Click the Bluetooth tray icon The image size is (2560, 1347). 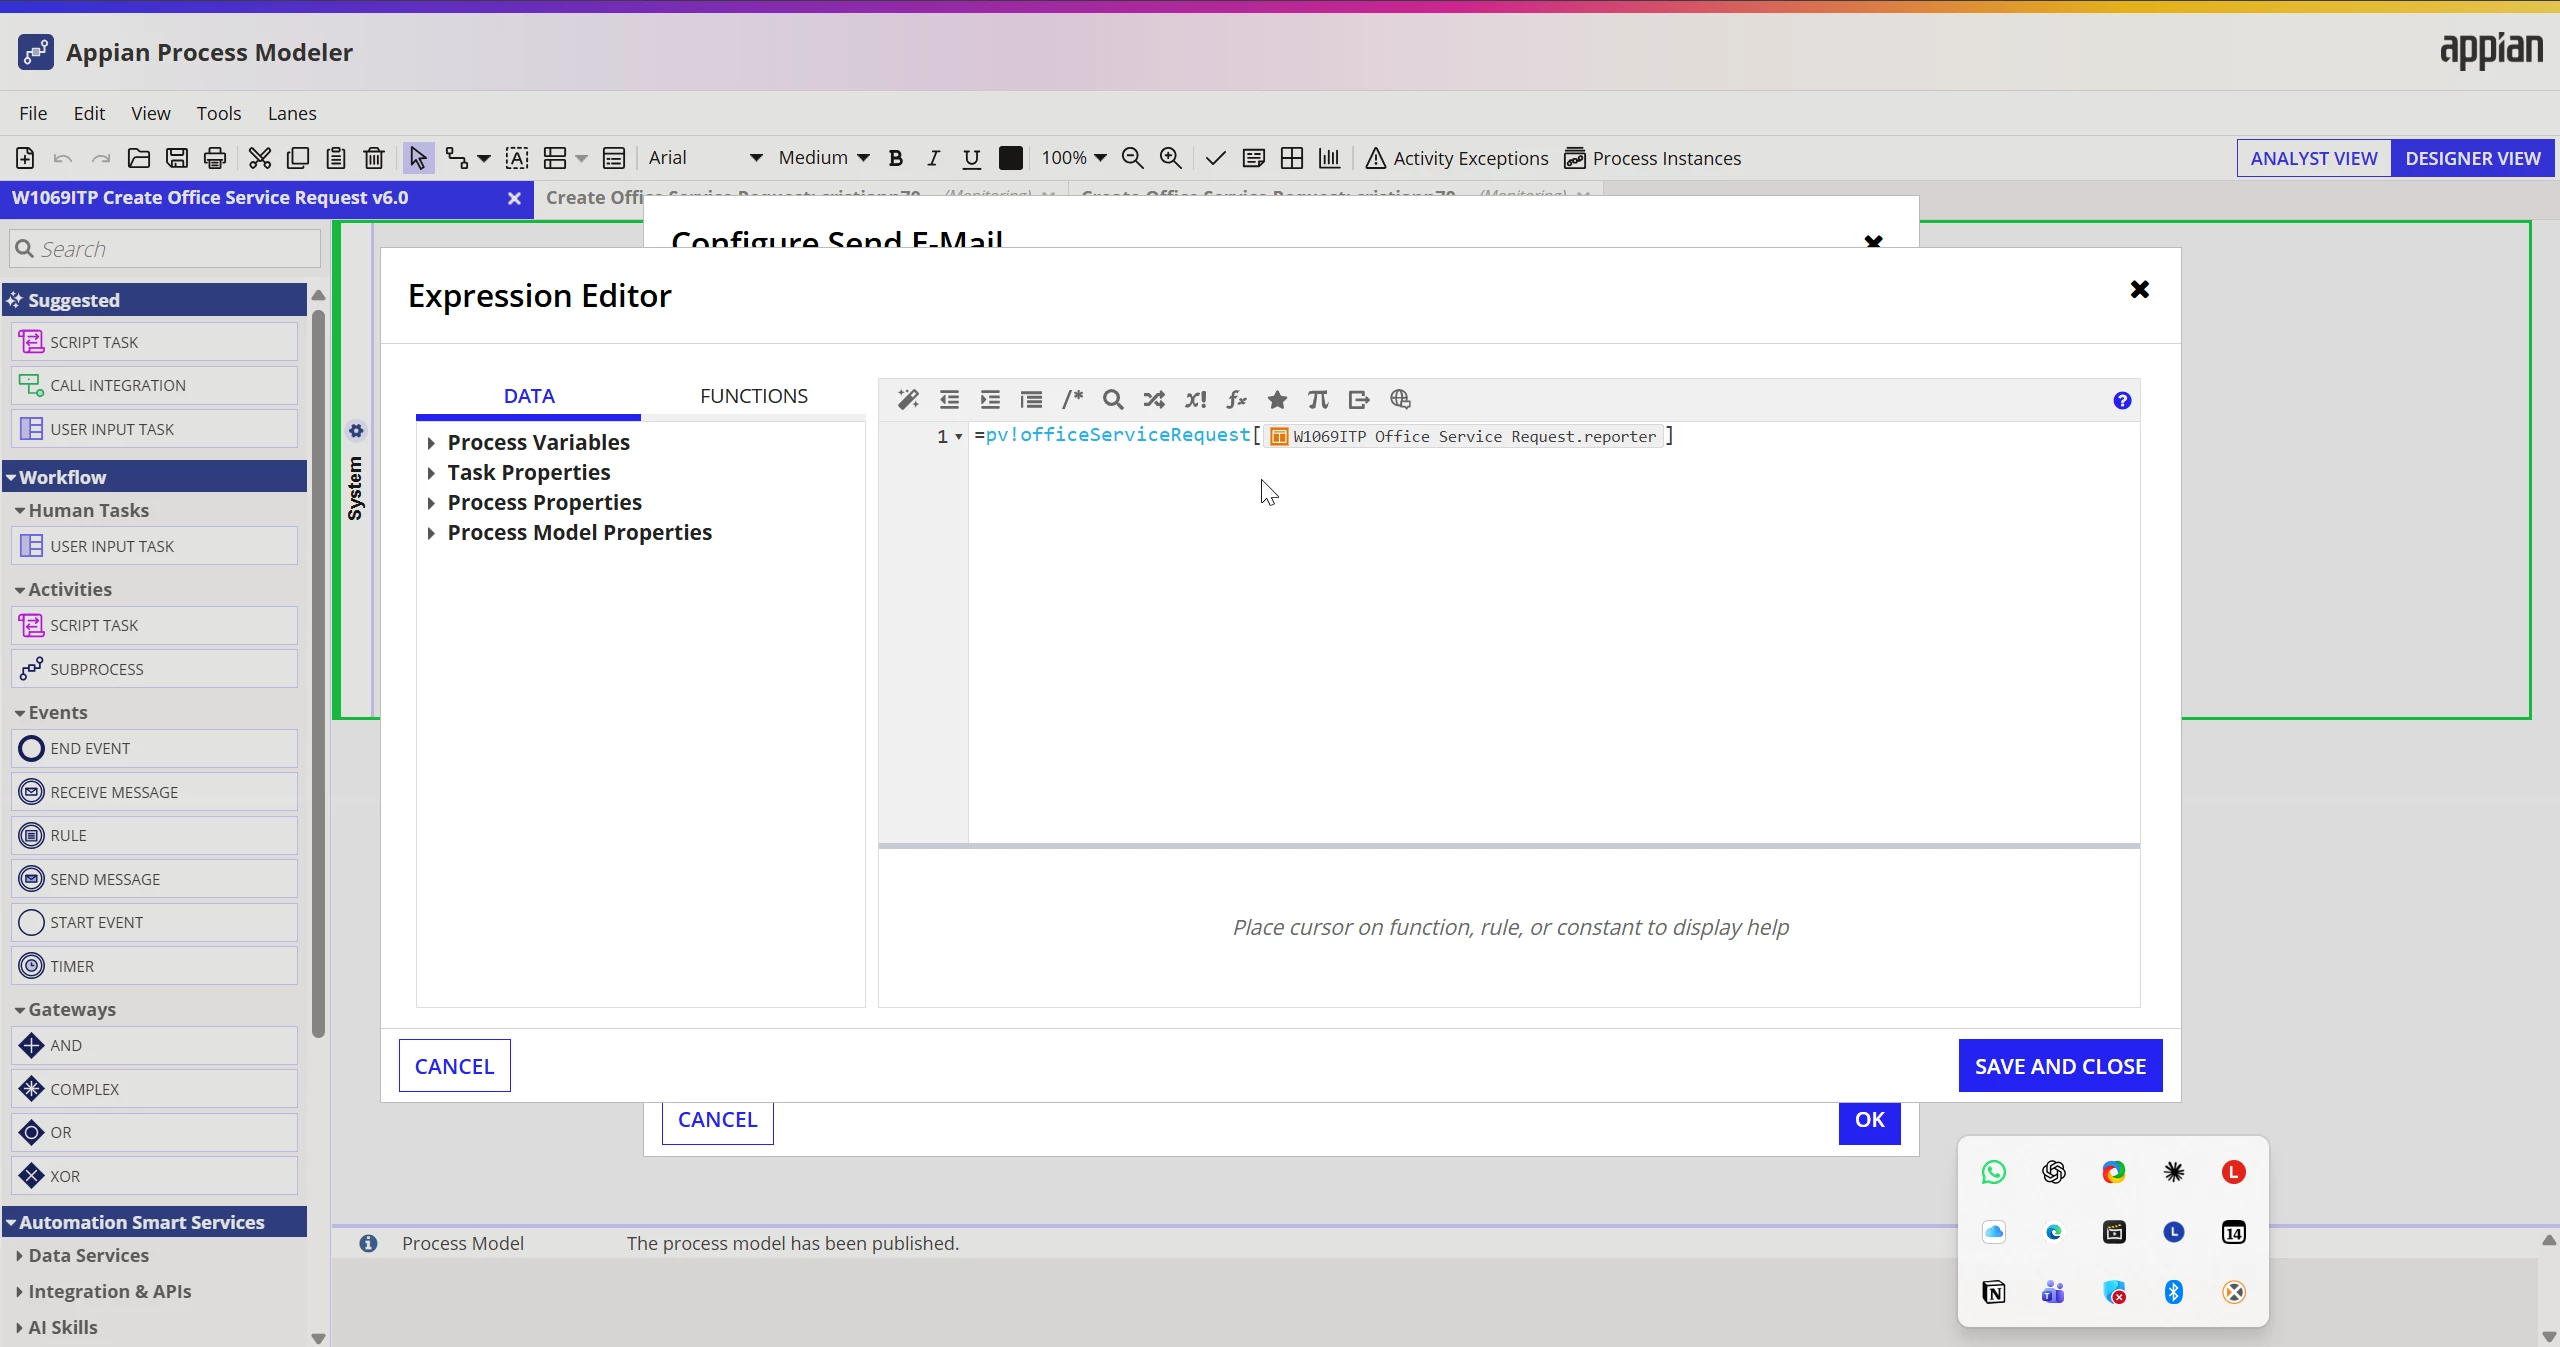2173,1292
